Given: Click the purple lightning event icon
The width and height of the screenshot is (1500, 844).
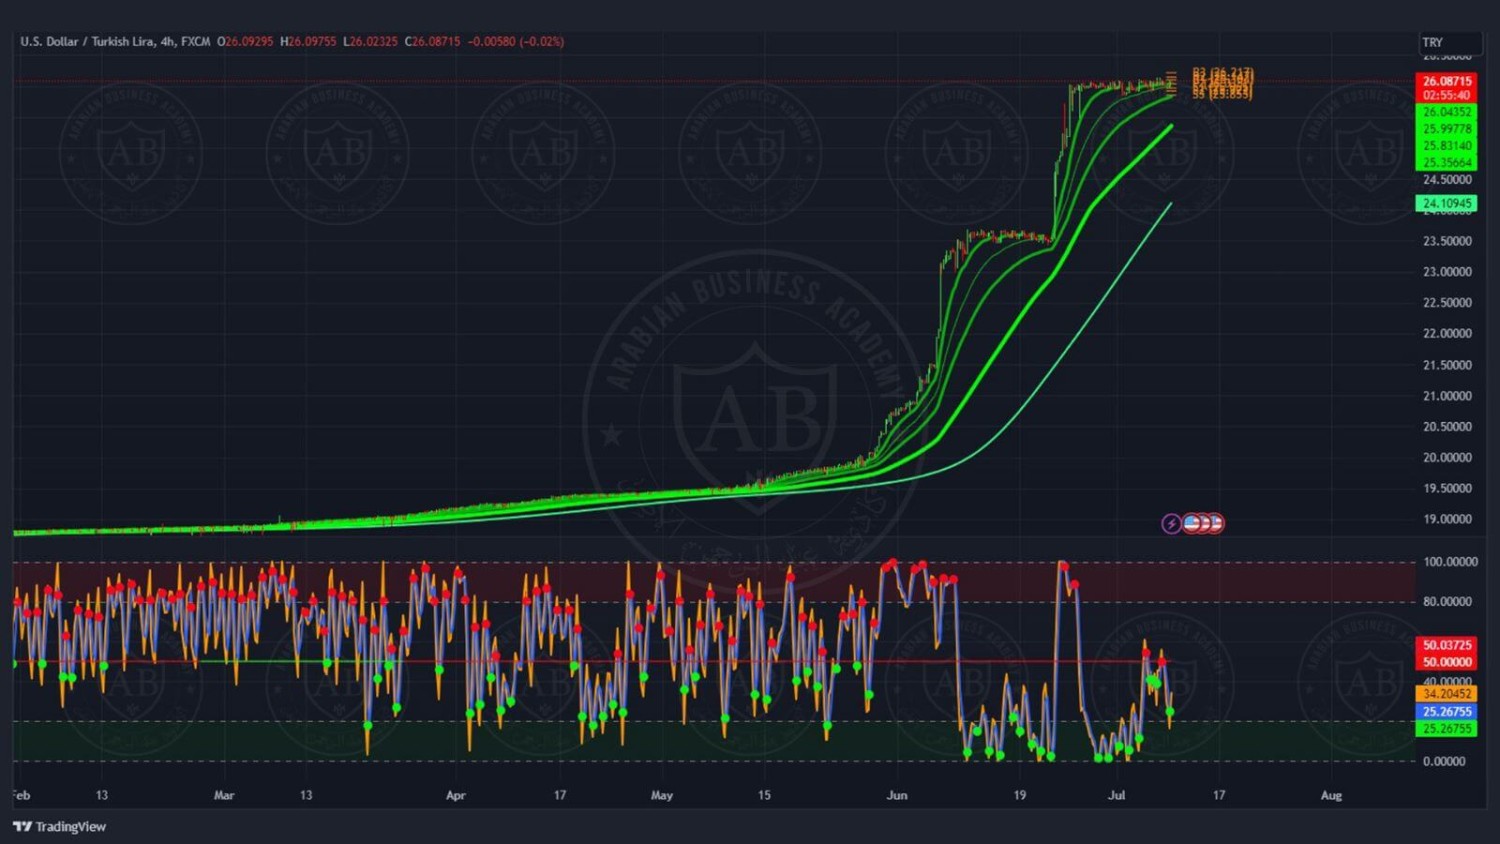Looking at the screenshot, I should click(x=1171, y=524).
